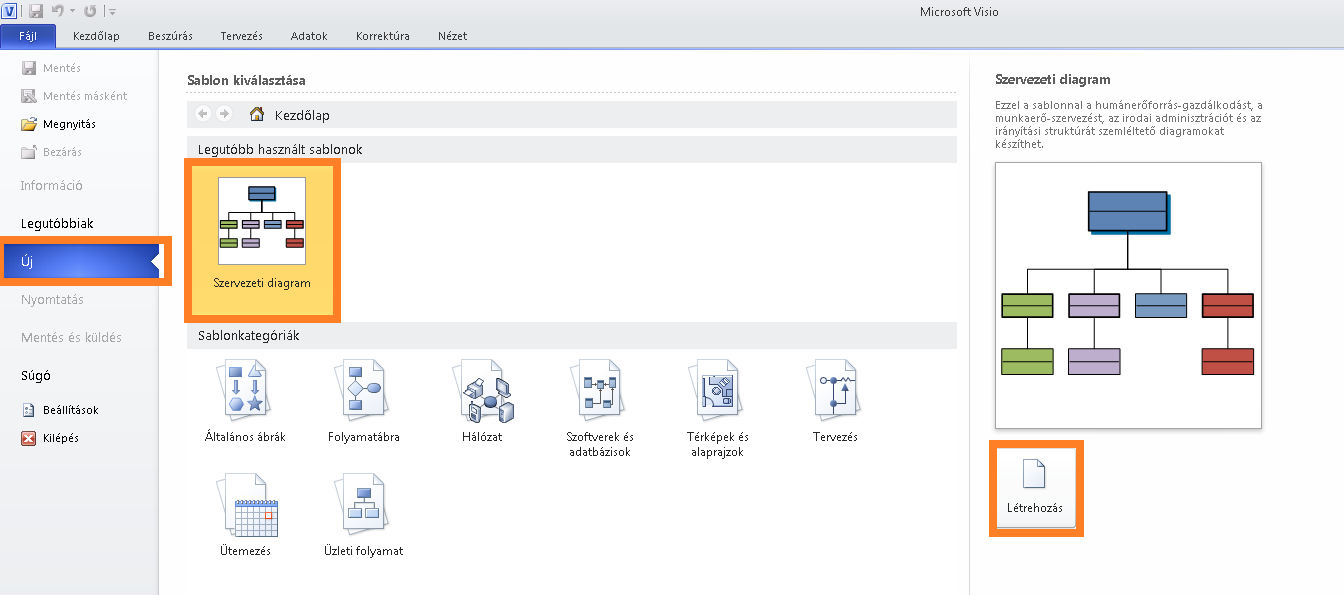Switch to the Beszúrás ribbon tab

[169, 36]
